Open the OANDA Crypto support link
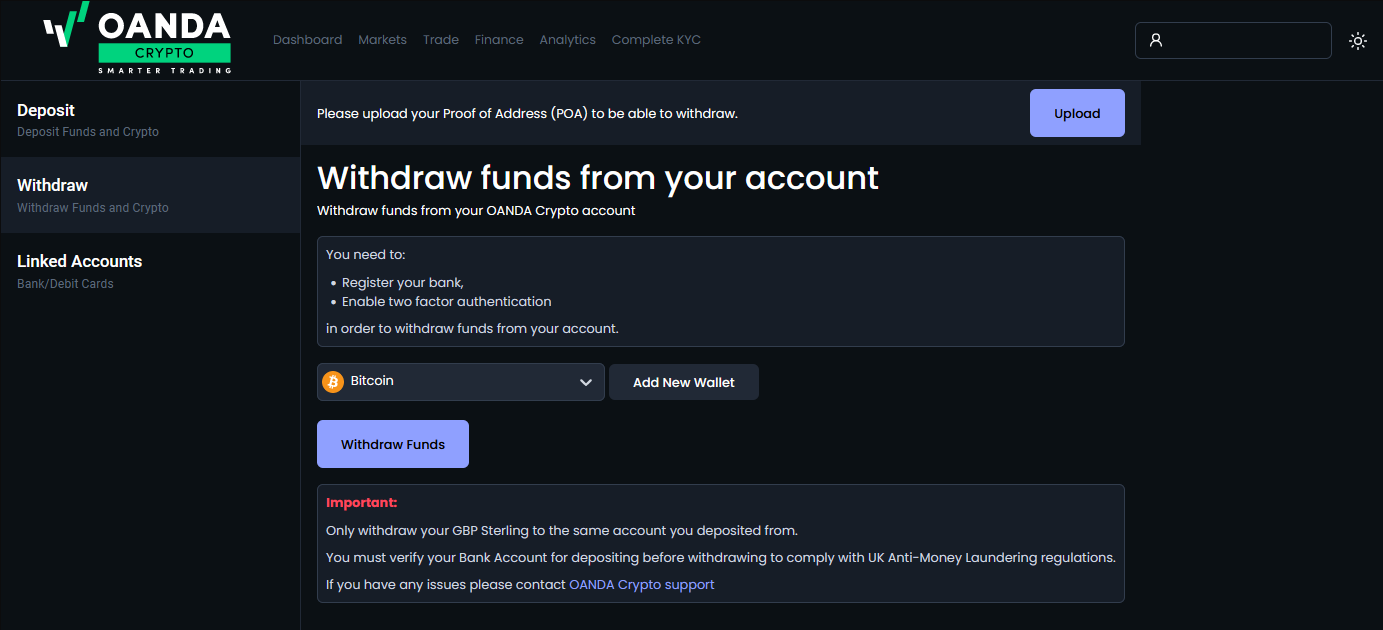This screenshot has height=630, width=1383. pos(641,584)
